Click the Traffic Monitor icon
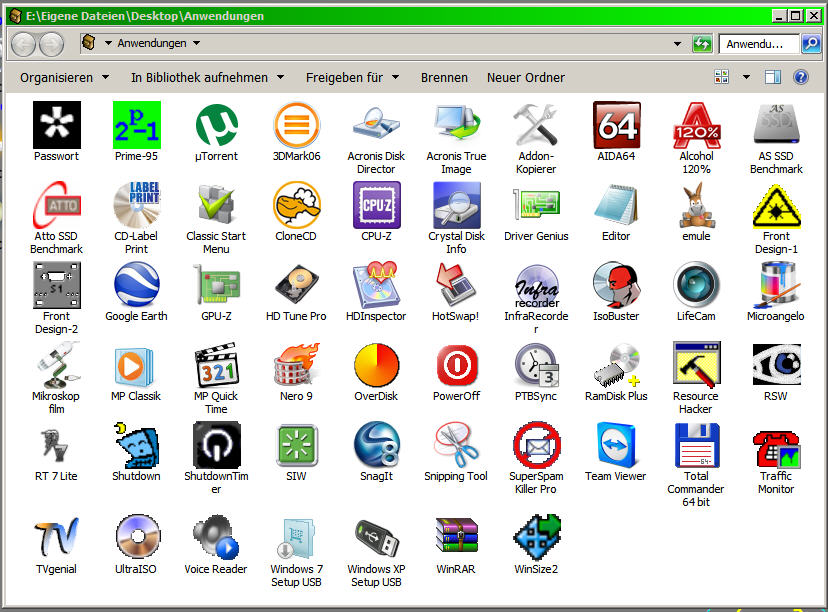Screen dimensions: 828x612 click(776, 450)
